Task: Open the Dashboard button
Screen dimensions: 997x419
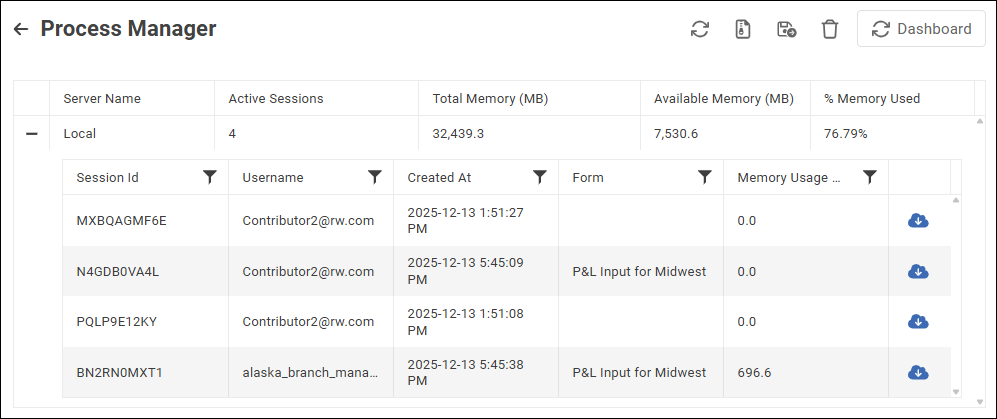Action: coord(921,29)
